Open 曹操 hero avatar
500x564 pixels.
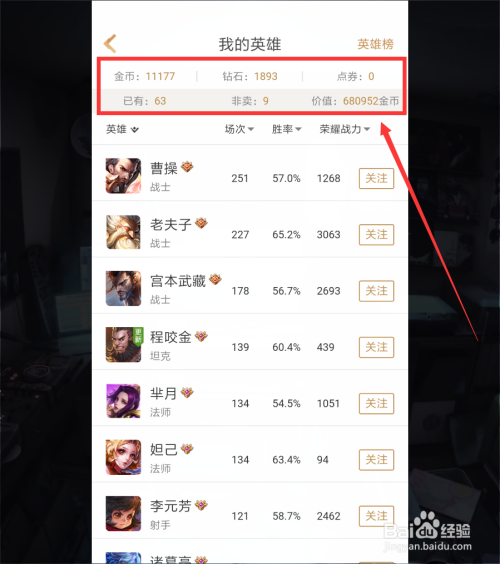pos(123,176)
